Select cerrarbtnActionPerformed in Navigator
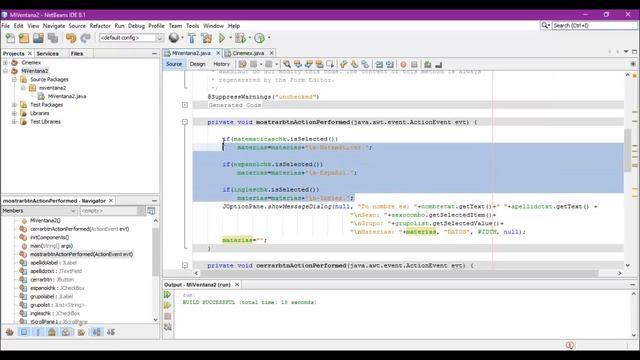 pyautogui.click(x=80, y=229)
